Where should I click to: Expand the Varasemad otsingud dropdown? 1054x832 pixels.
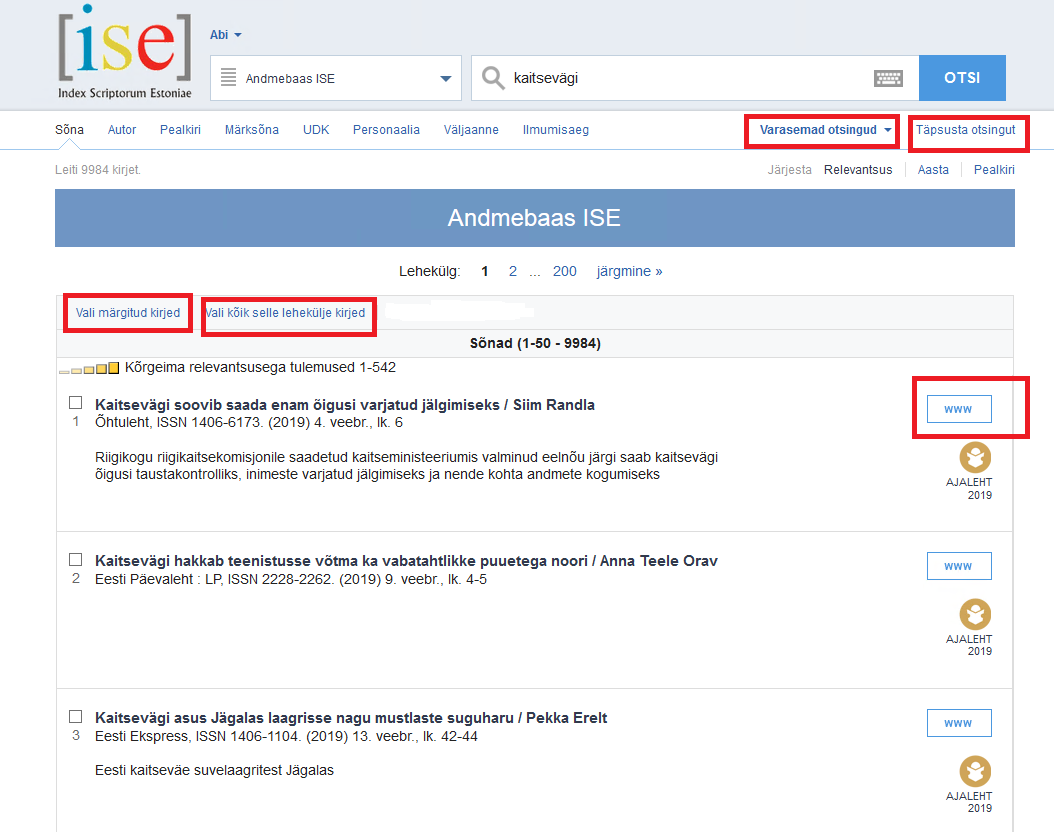pos(825,130)
